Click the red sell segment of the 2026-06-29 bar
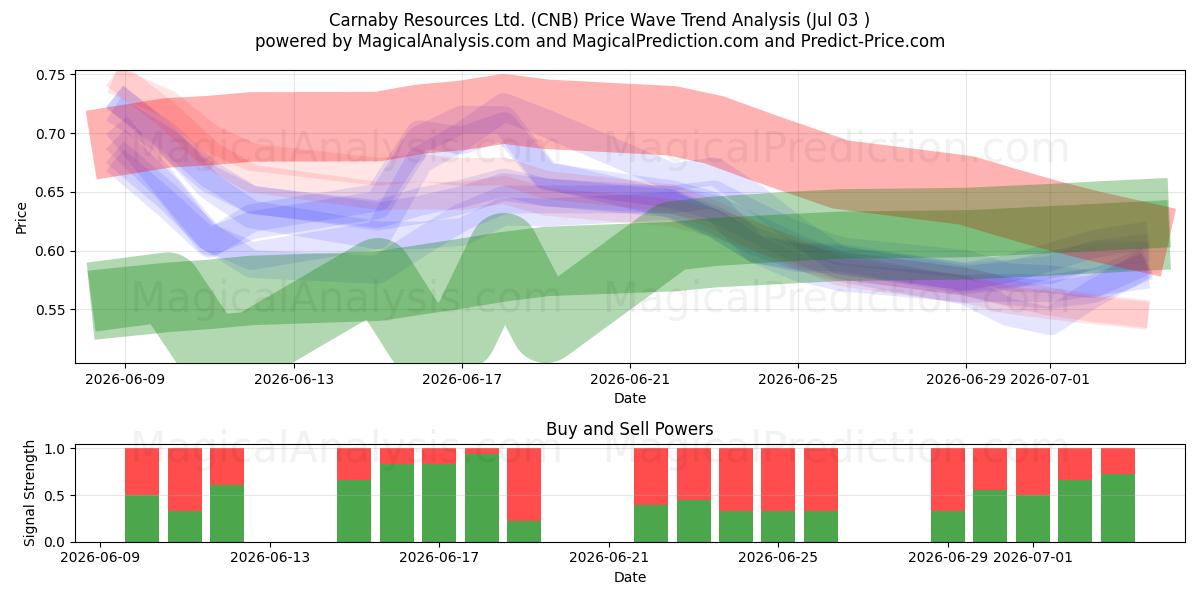 pyautogui.click(x=948, y=480)
